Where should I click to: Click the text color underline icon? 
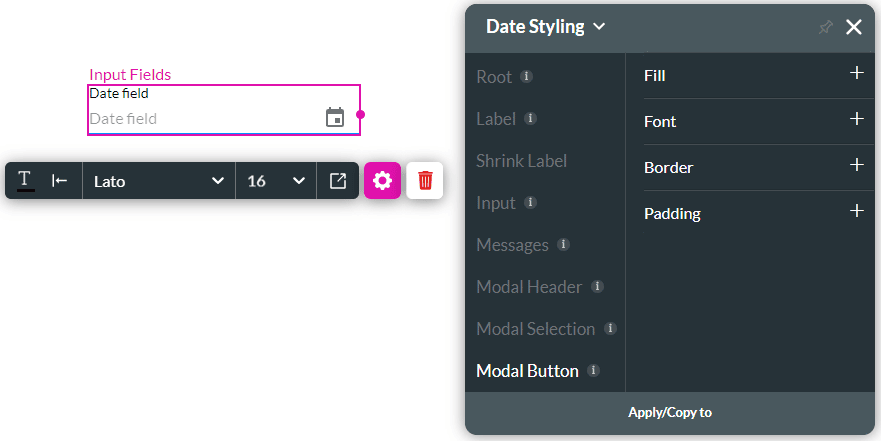coord(25,180)
